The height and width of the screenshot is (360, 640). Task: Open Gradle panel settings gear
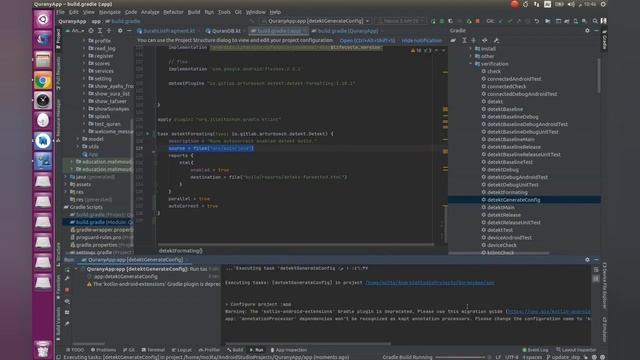(587, 31)
